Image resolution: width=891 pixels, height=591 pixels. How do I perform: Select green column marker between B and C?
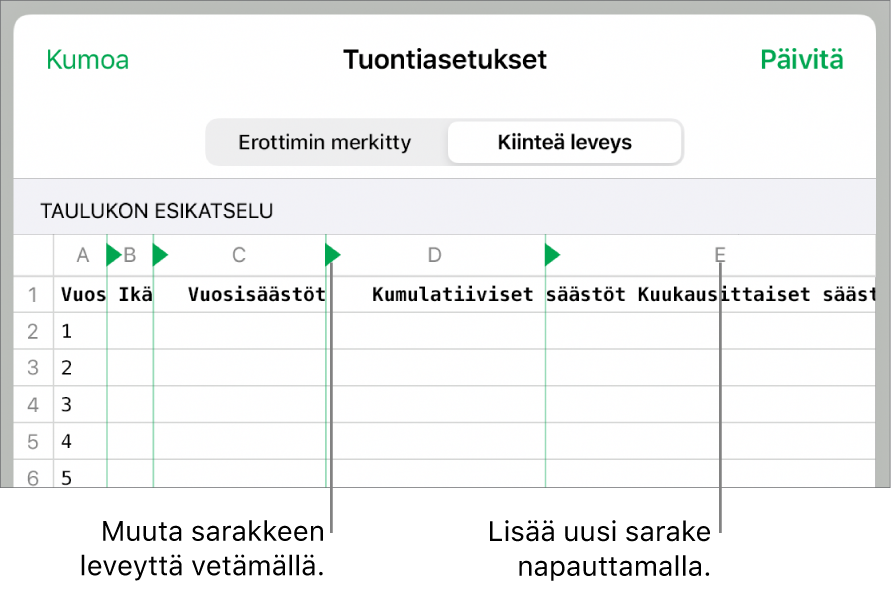click(160, 255)
